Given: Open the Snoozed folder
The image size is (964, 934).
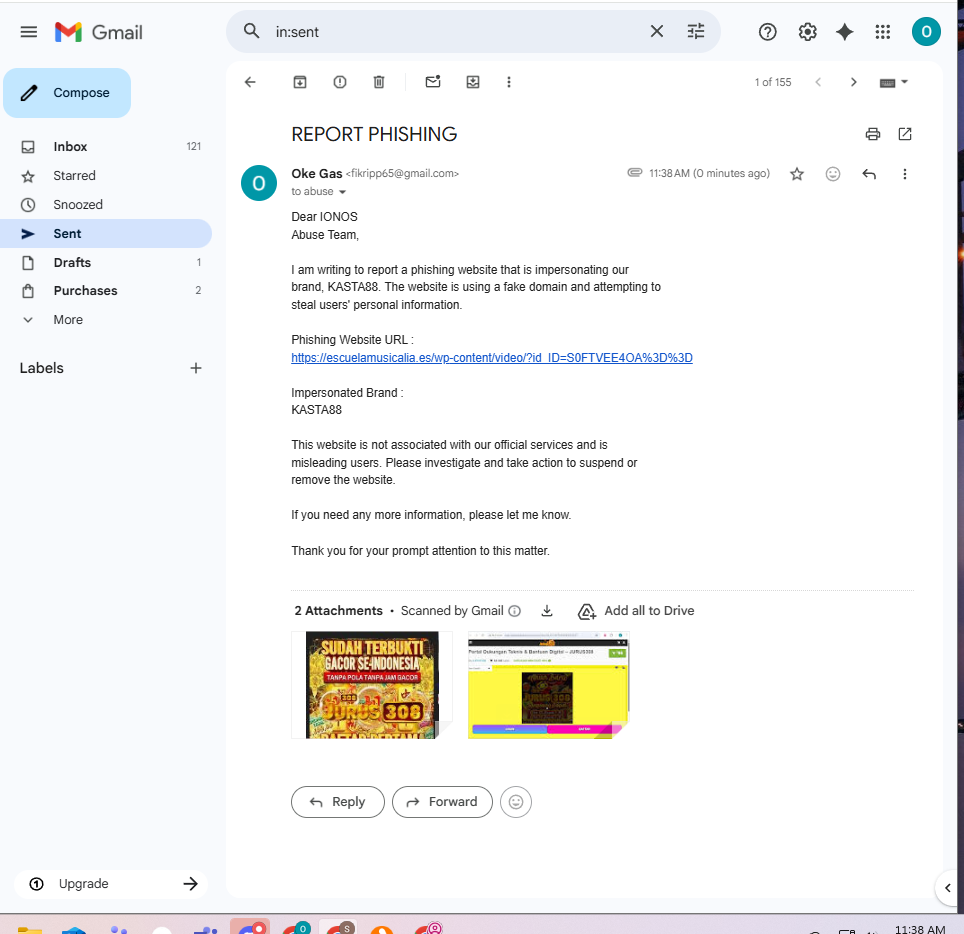Looking at the screenshot, I should click(x=106, y=205).
